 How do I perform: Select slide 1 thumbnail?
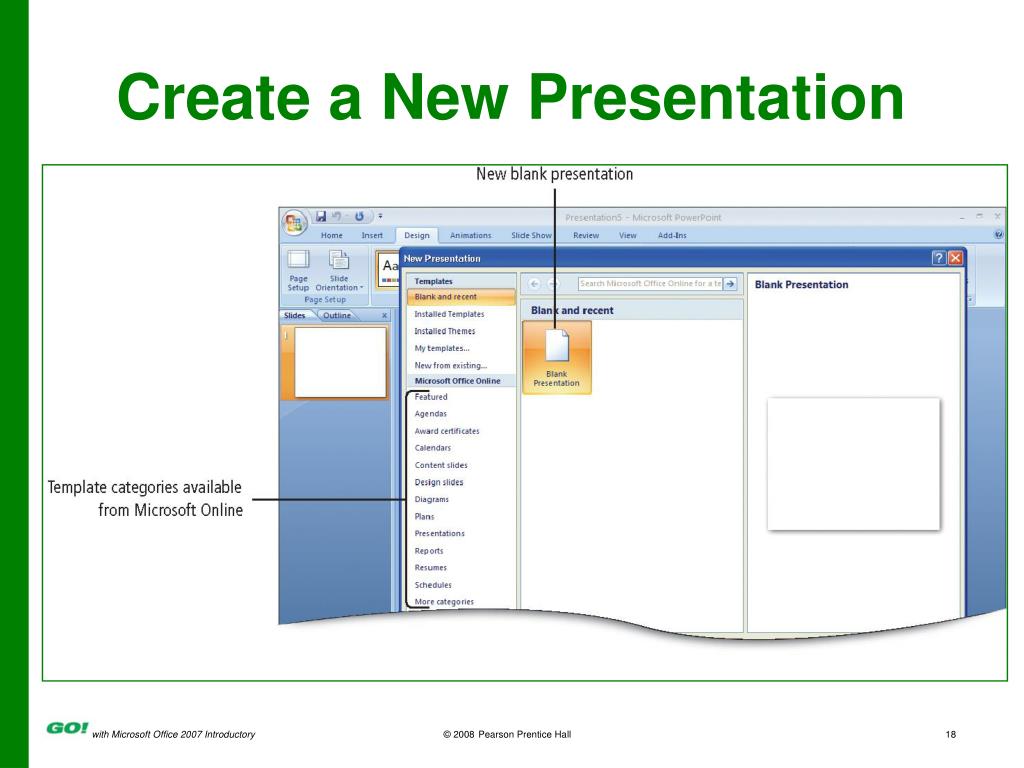340,362
